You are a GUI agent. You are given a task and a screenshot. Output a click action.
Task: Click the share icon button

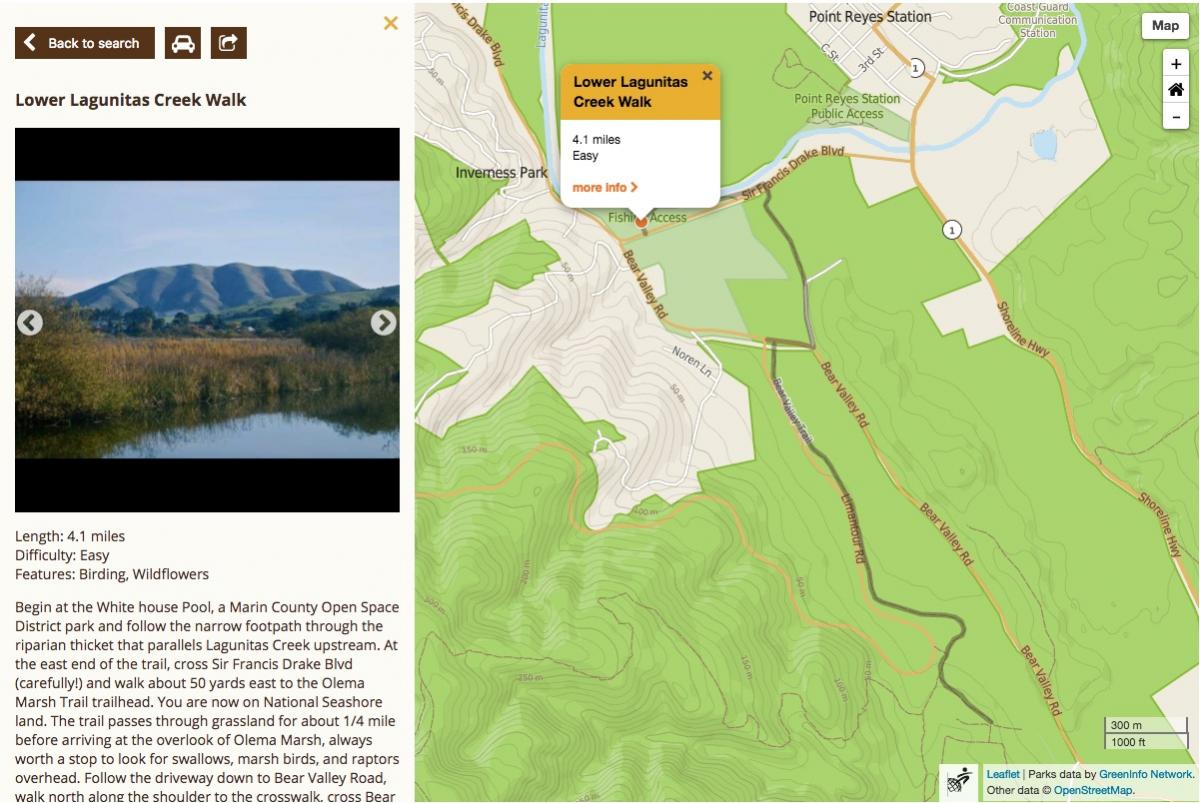tap(229, 43)
